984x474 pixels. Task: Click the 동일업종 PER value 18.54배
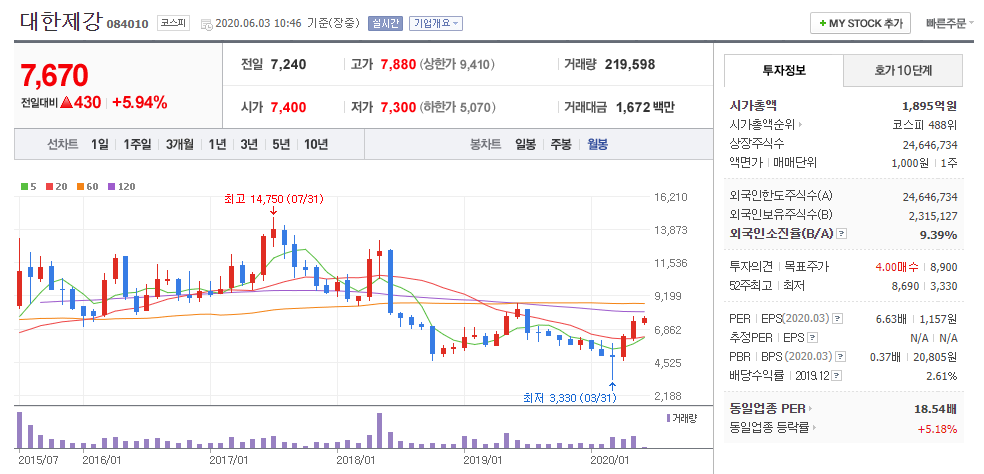coord(936,409)
